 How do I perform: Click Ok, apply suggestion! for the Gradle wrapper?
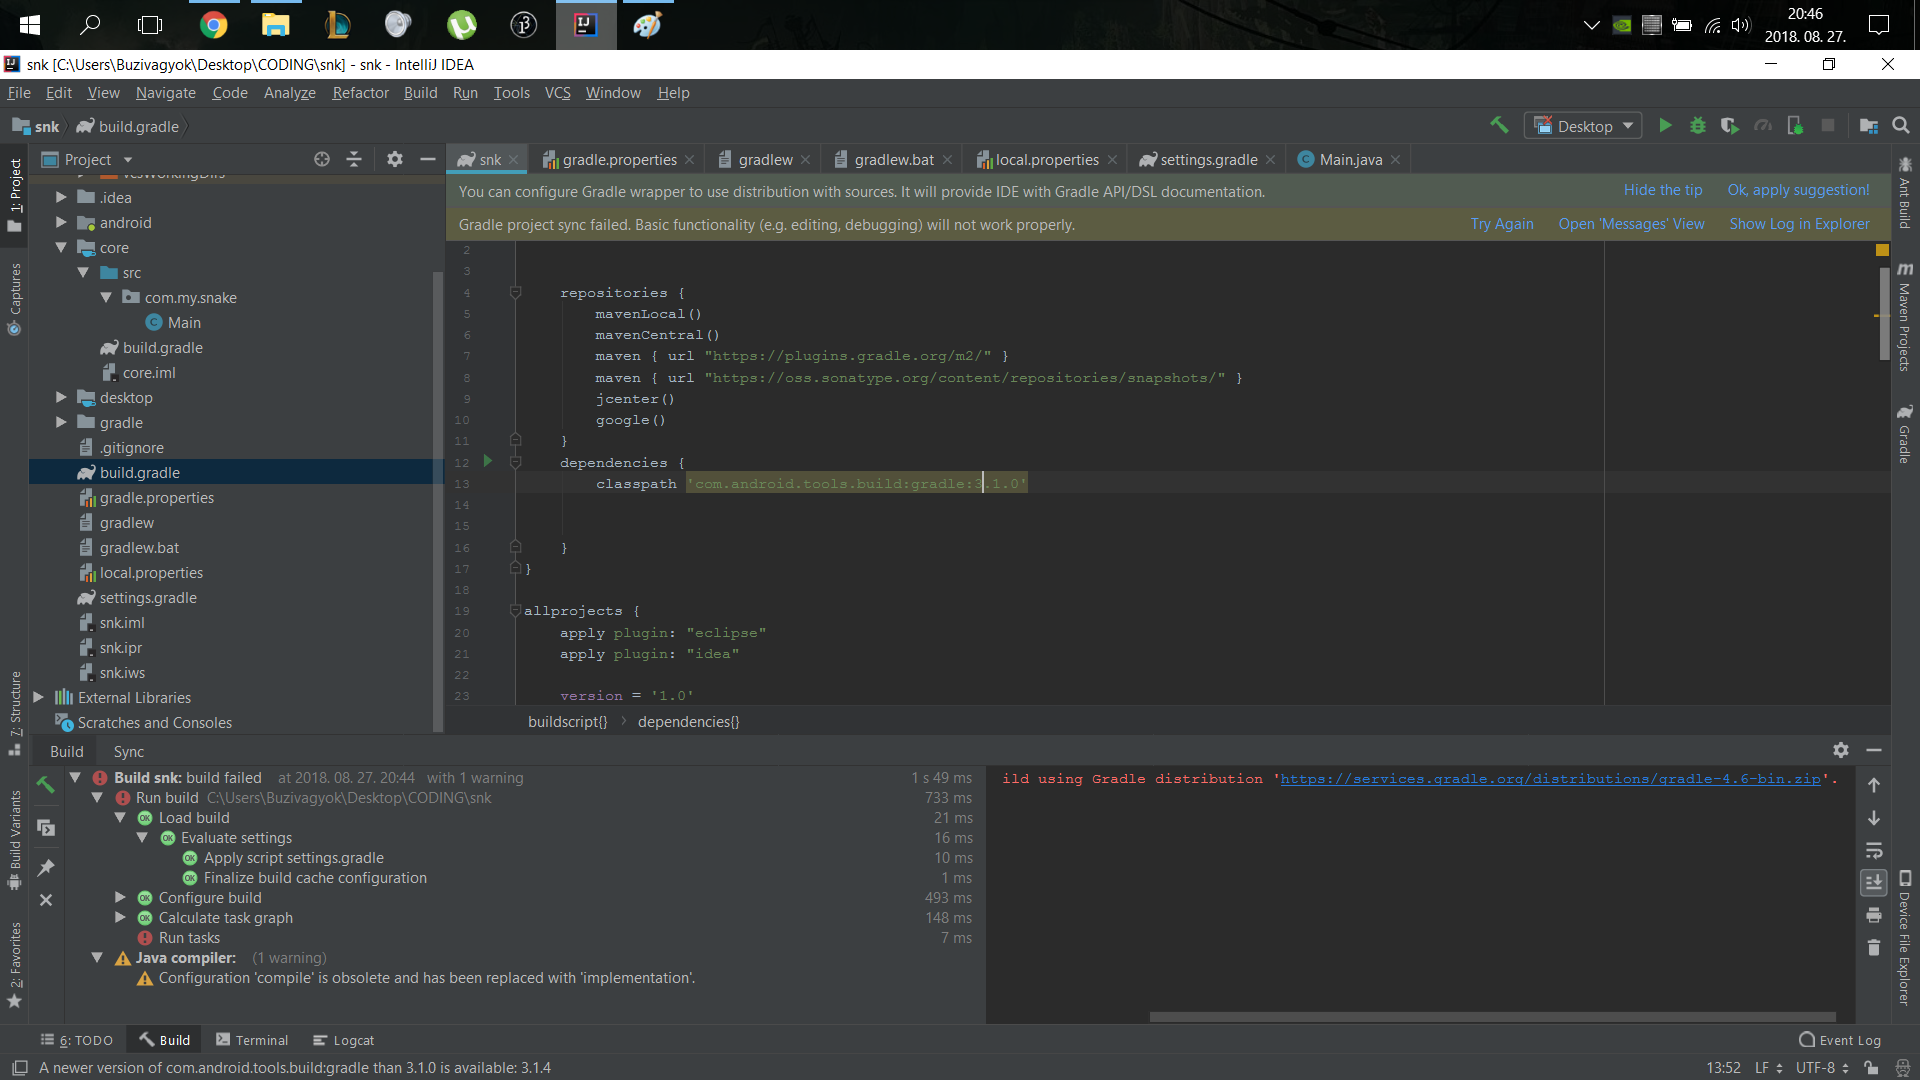pos(1797,190)
